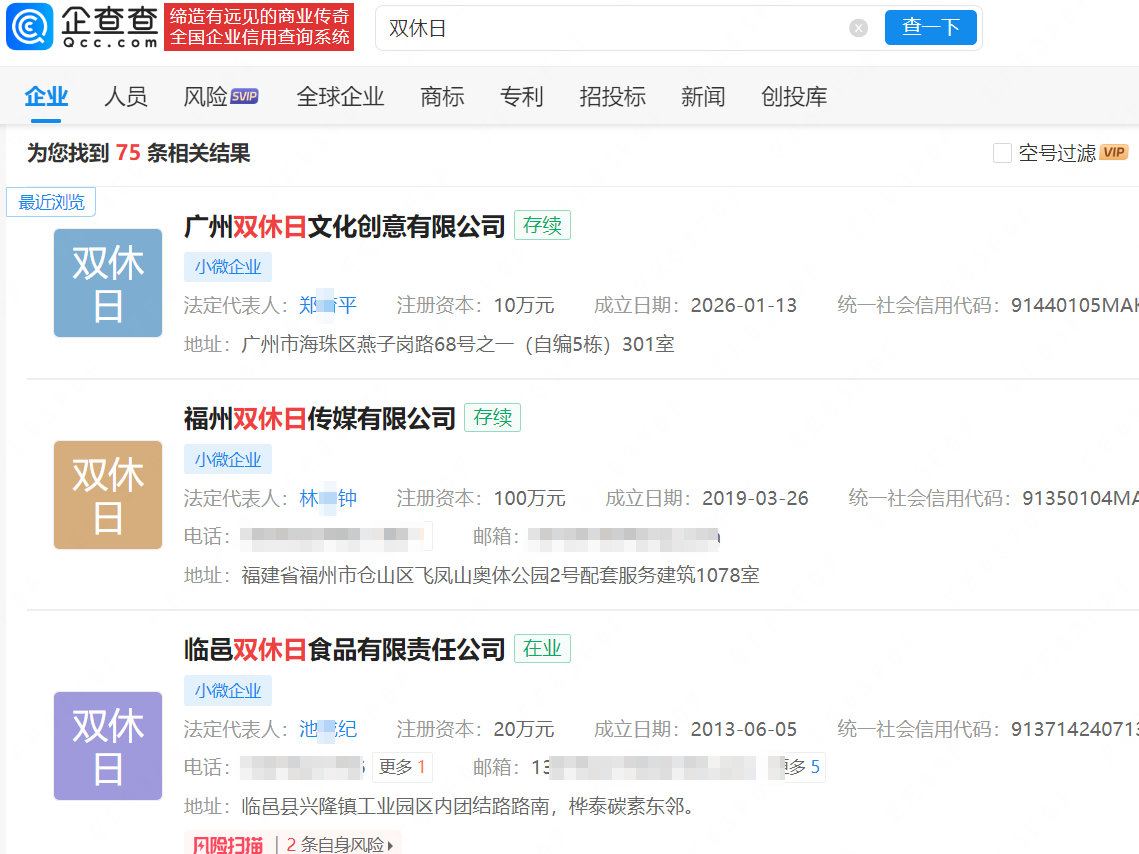Switch to the 人员 tab
The image size is (1139, 854).
pos(126,96)
